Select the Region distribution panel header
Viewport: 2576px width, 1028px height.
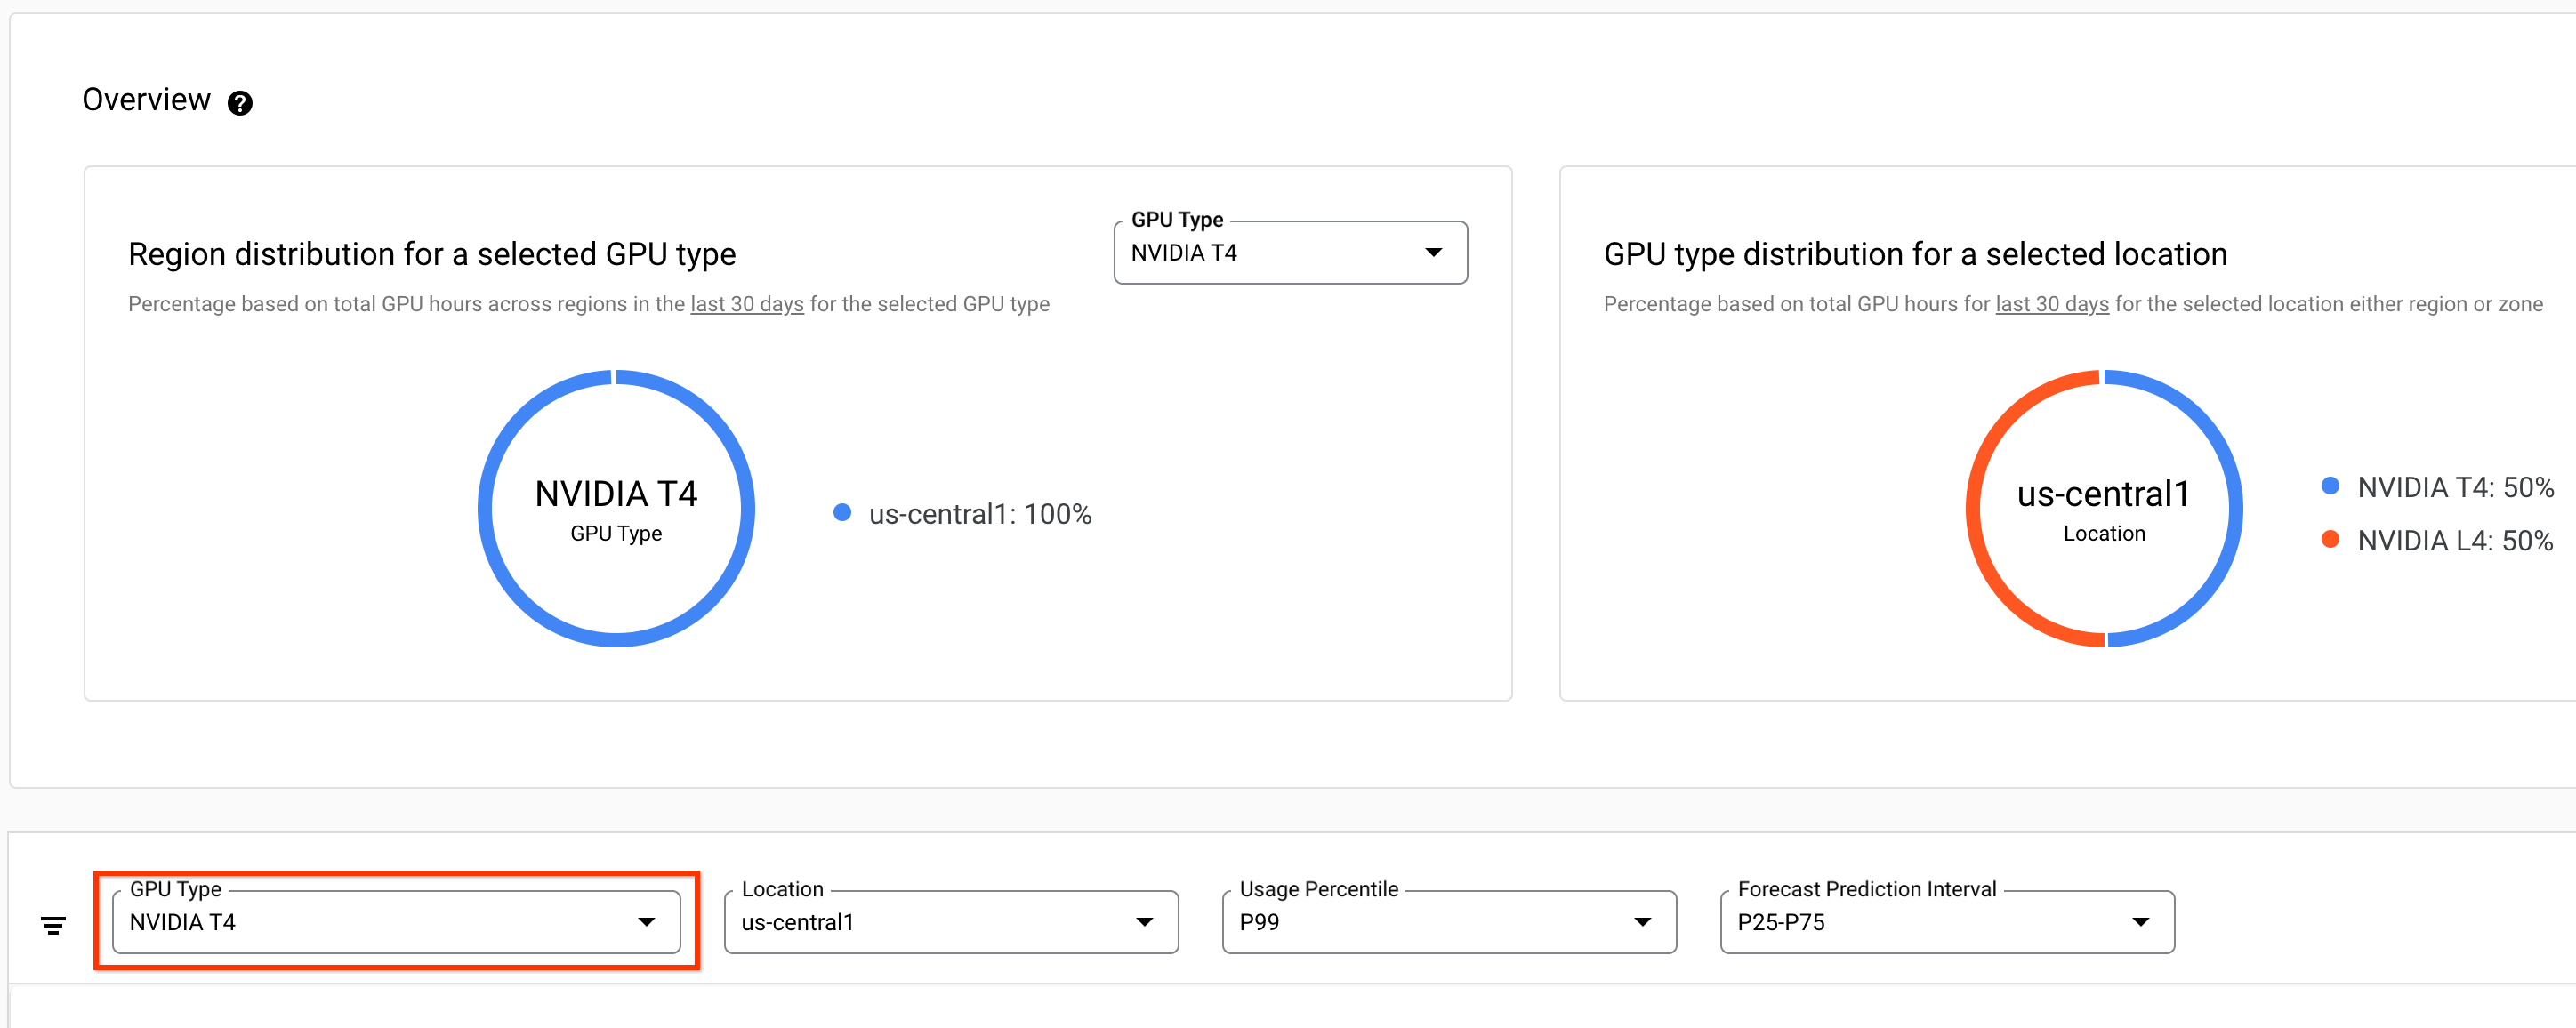(432, 253)
